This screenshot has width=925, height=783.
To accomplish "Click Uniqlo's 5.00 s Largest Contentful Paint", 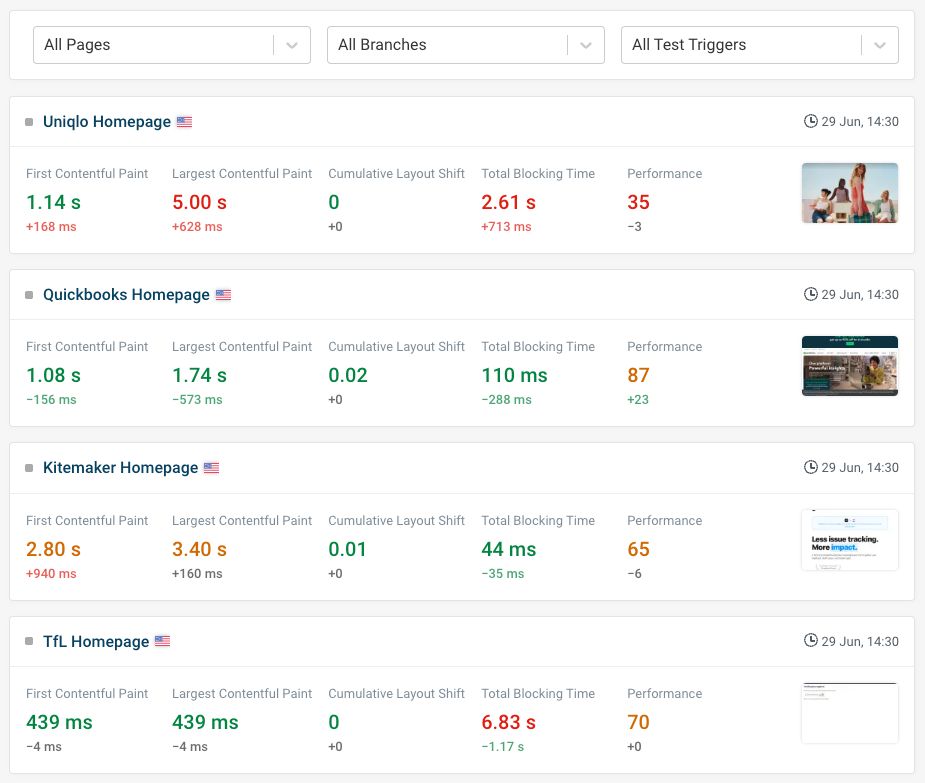I will coord(199,202).
